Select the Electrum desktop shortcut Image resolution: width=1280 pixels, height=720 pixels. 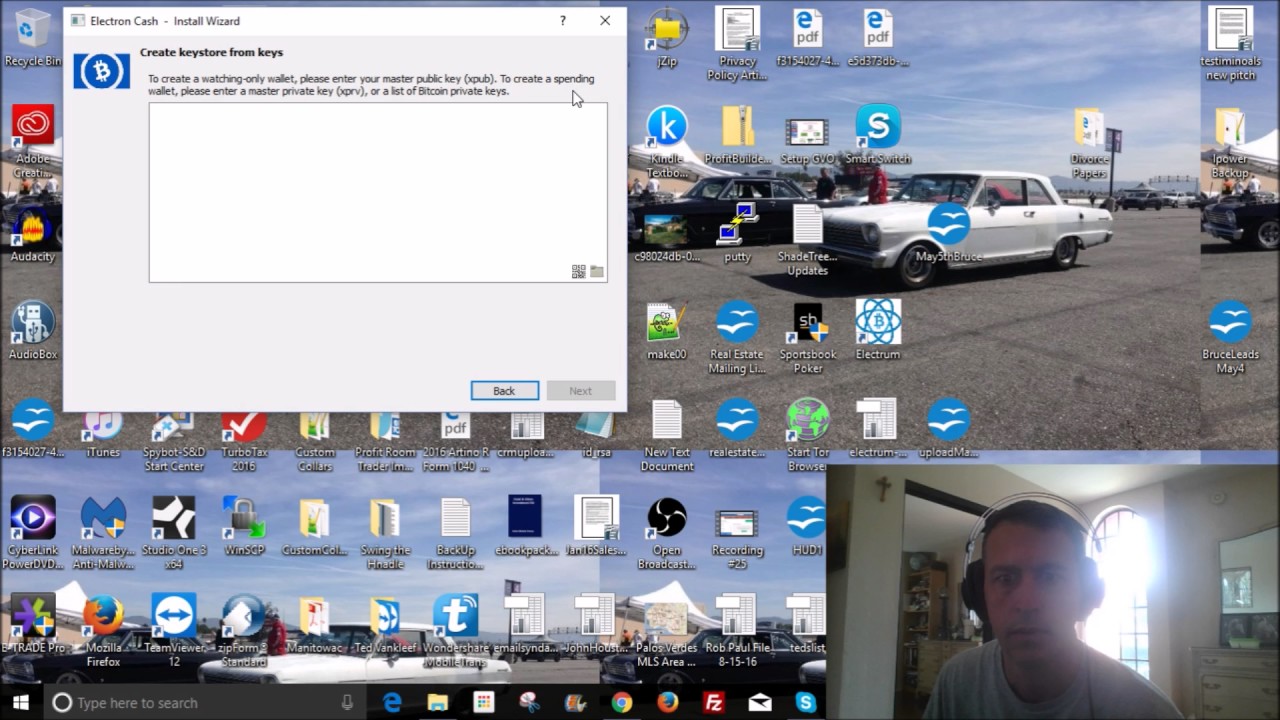877,330
